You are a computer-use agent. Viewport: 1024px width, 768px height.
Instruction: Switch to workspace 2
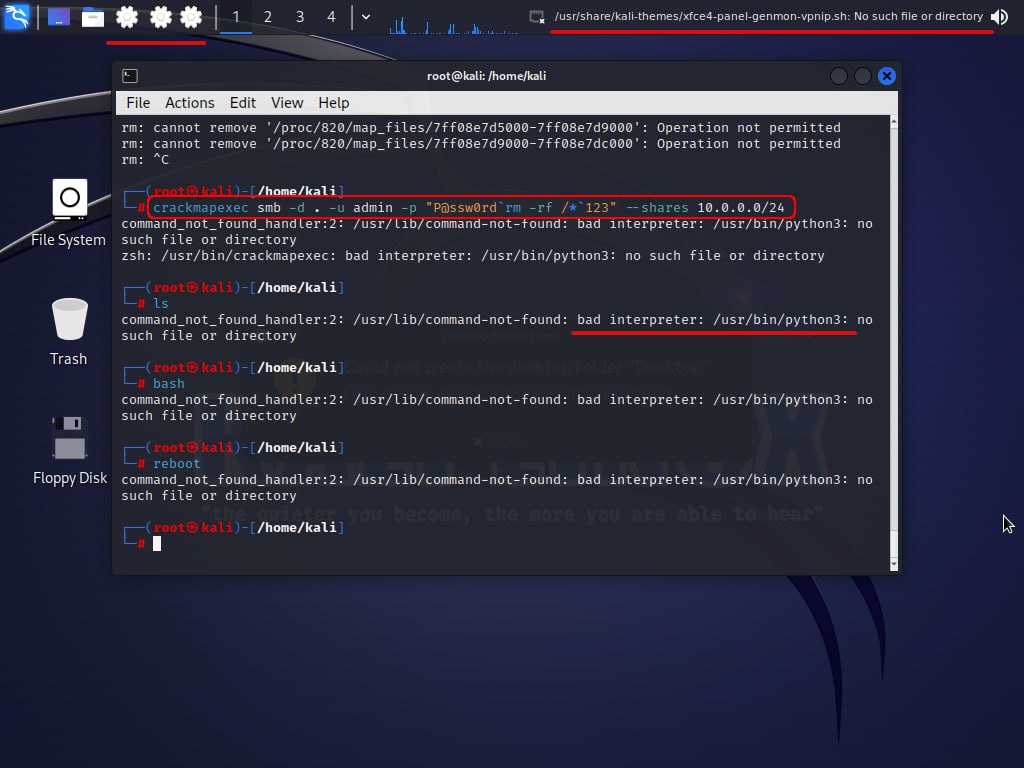click(268, 17)
